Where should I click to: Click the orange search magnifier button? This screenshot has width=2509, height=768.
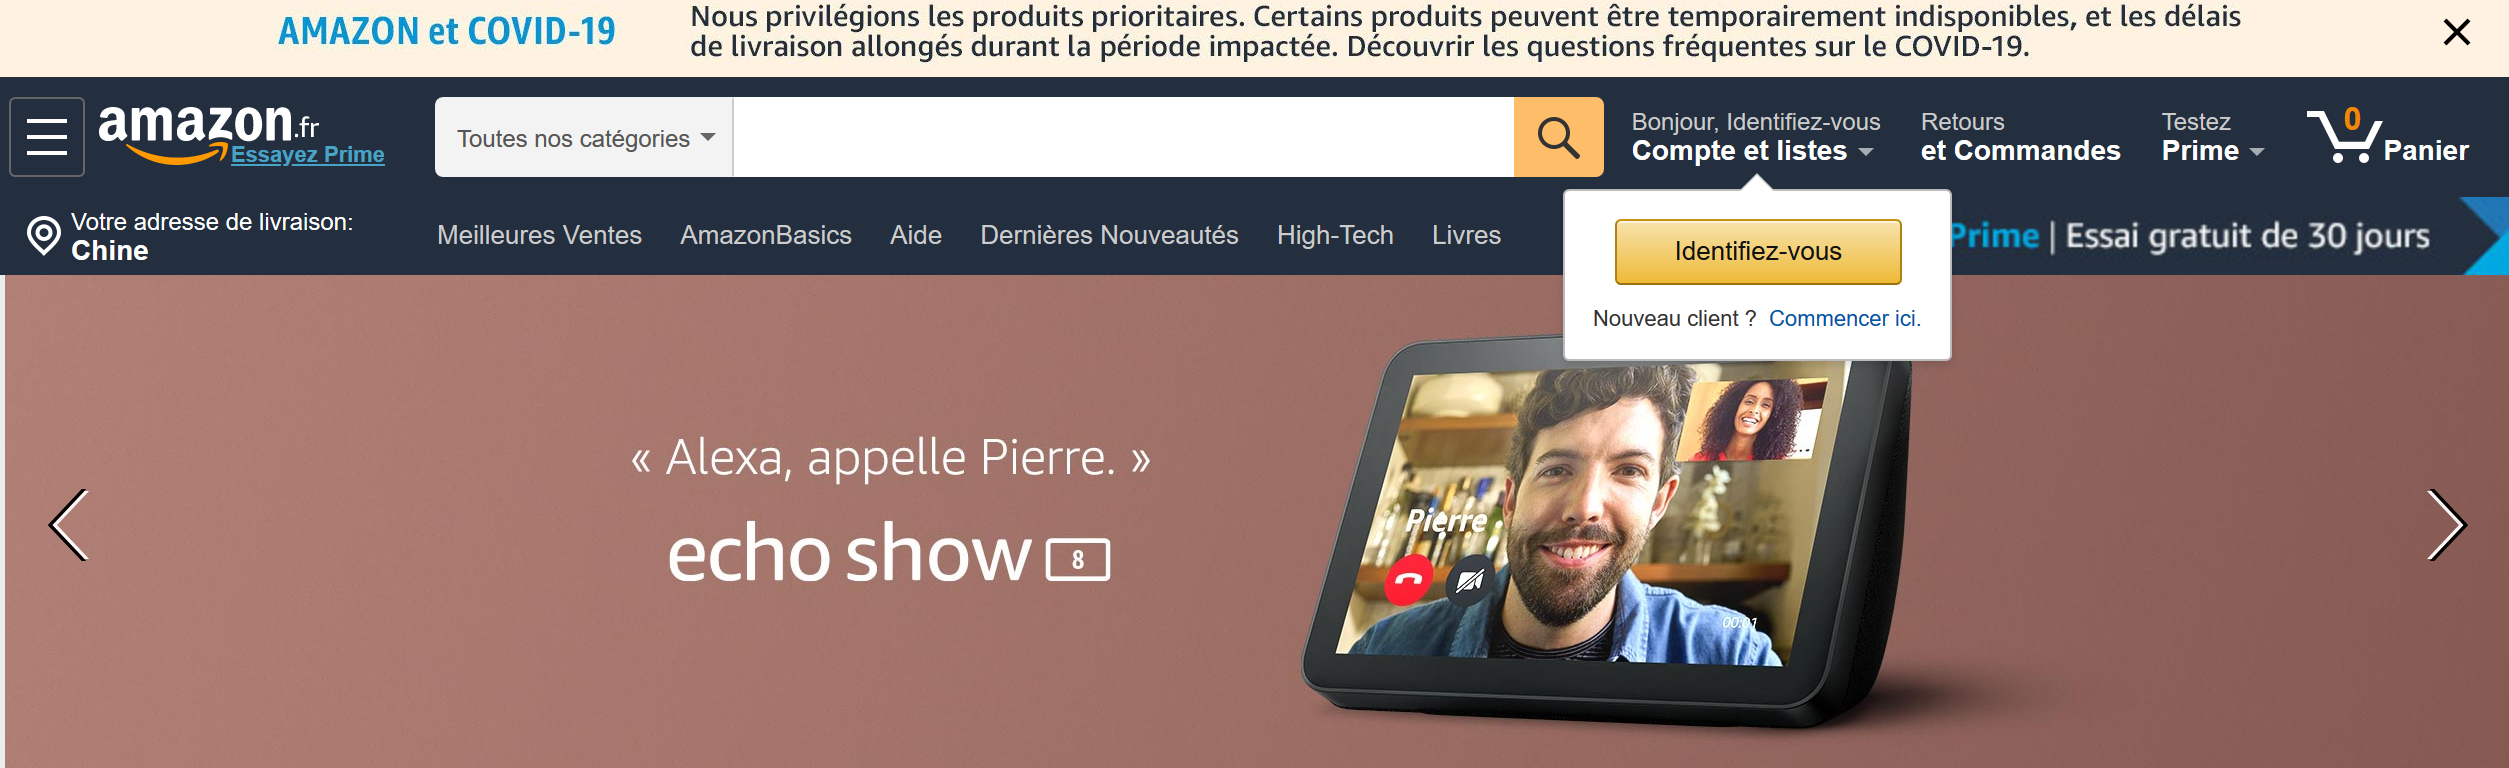(x=1558, y=137)
